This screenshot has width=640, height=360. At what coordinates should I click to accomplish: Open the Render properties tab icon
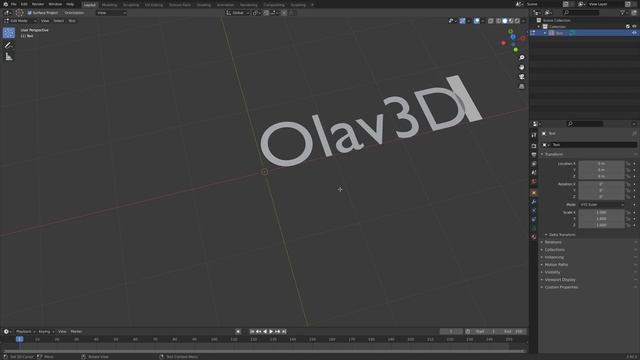tap(534, 146)
